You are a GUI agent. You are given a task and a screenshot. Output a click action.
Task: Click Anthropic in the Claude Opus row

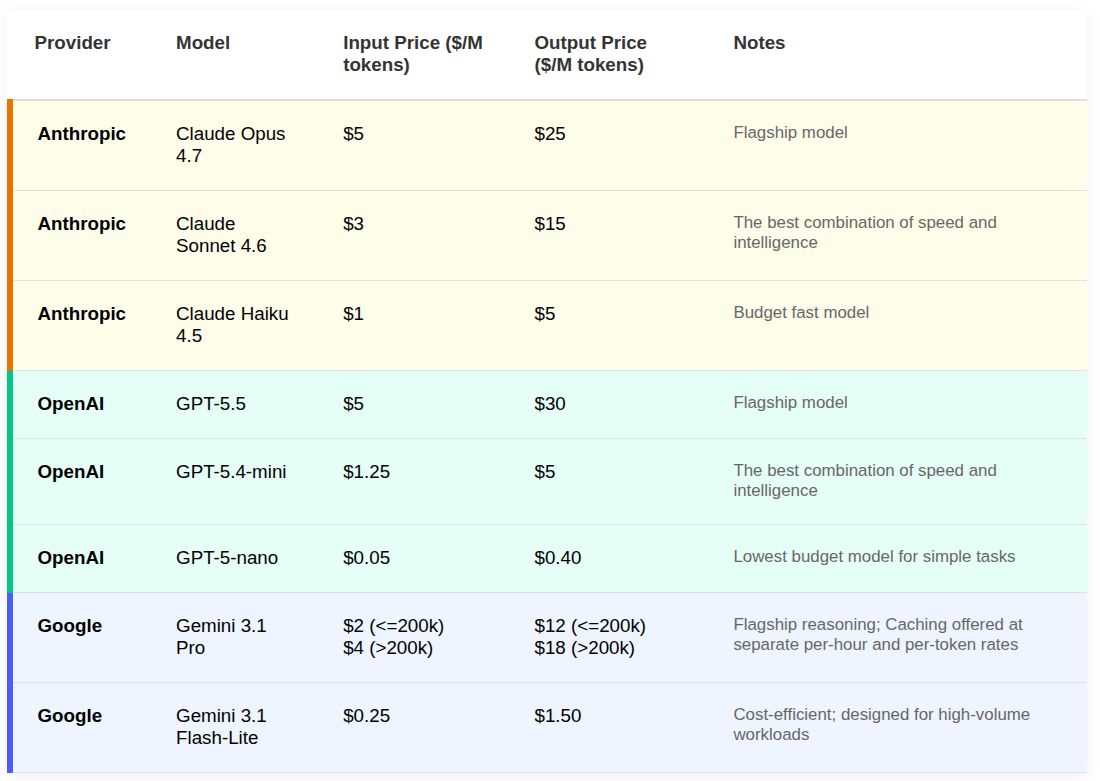pyautogui.click(x=81, y=133)
